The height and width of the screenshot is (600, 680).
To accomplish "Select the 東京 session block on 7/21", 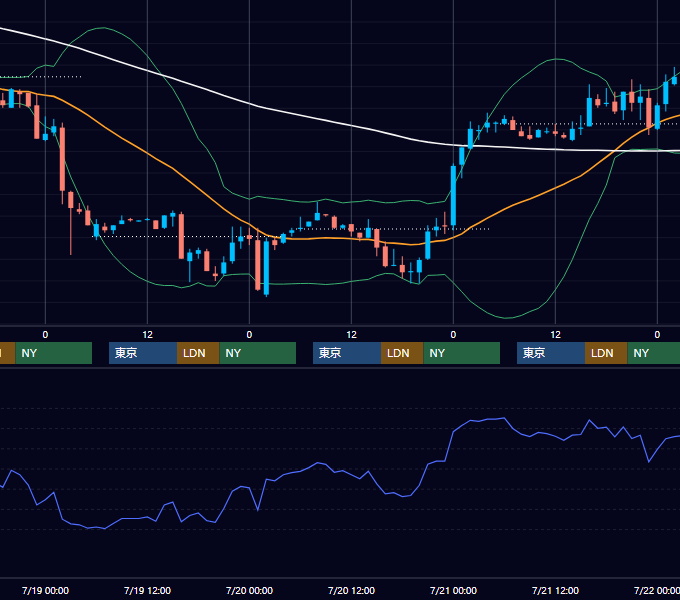I will (x=551, y=353).
